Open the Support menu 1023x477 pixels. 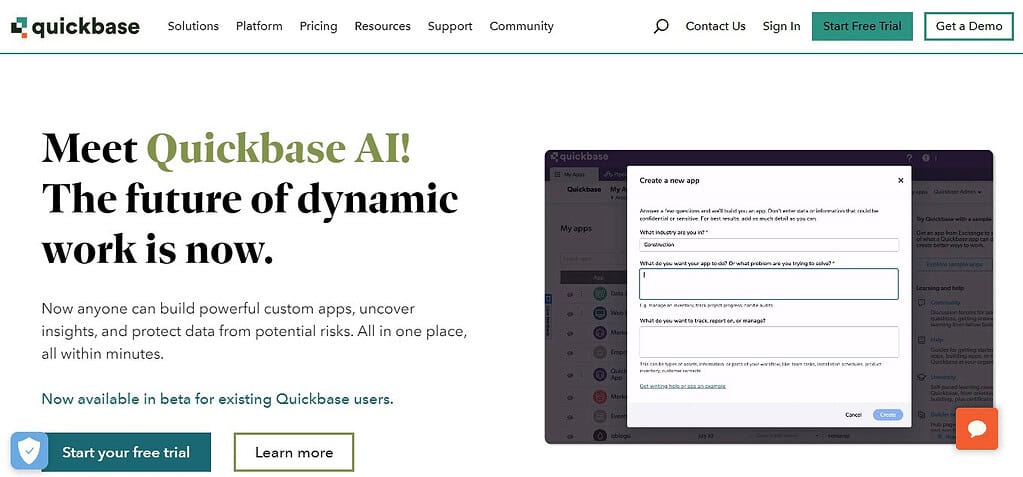click(x=450, y=26)
